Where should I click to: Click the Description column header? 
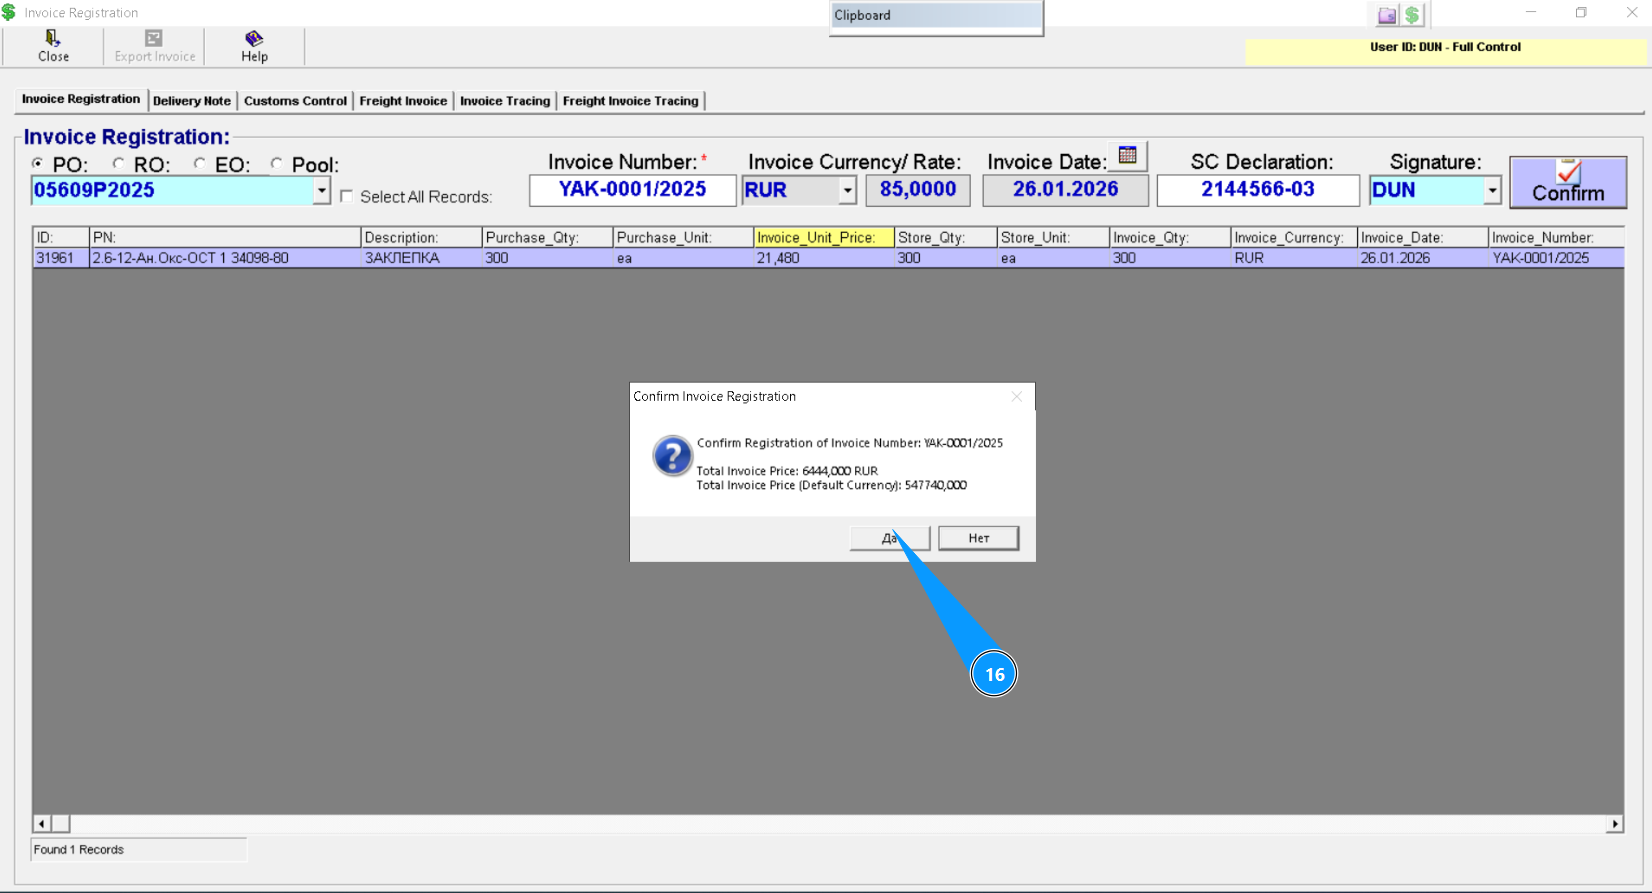pos(422,237)
